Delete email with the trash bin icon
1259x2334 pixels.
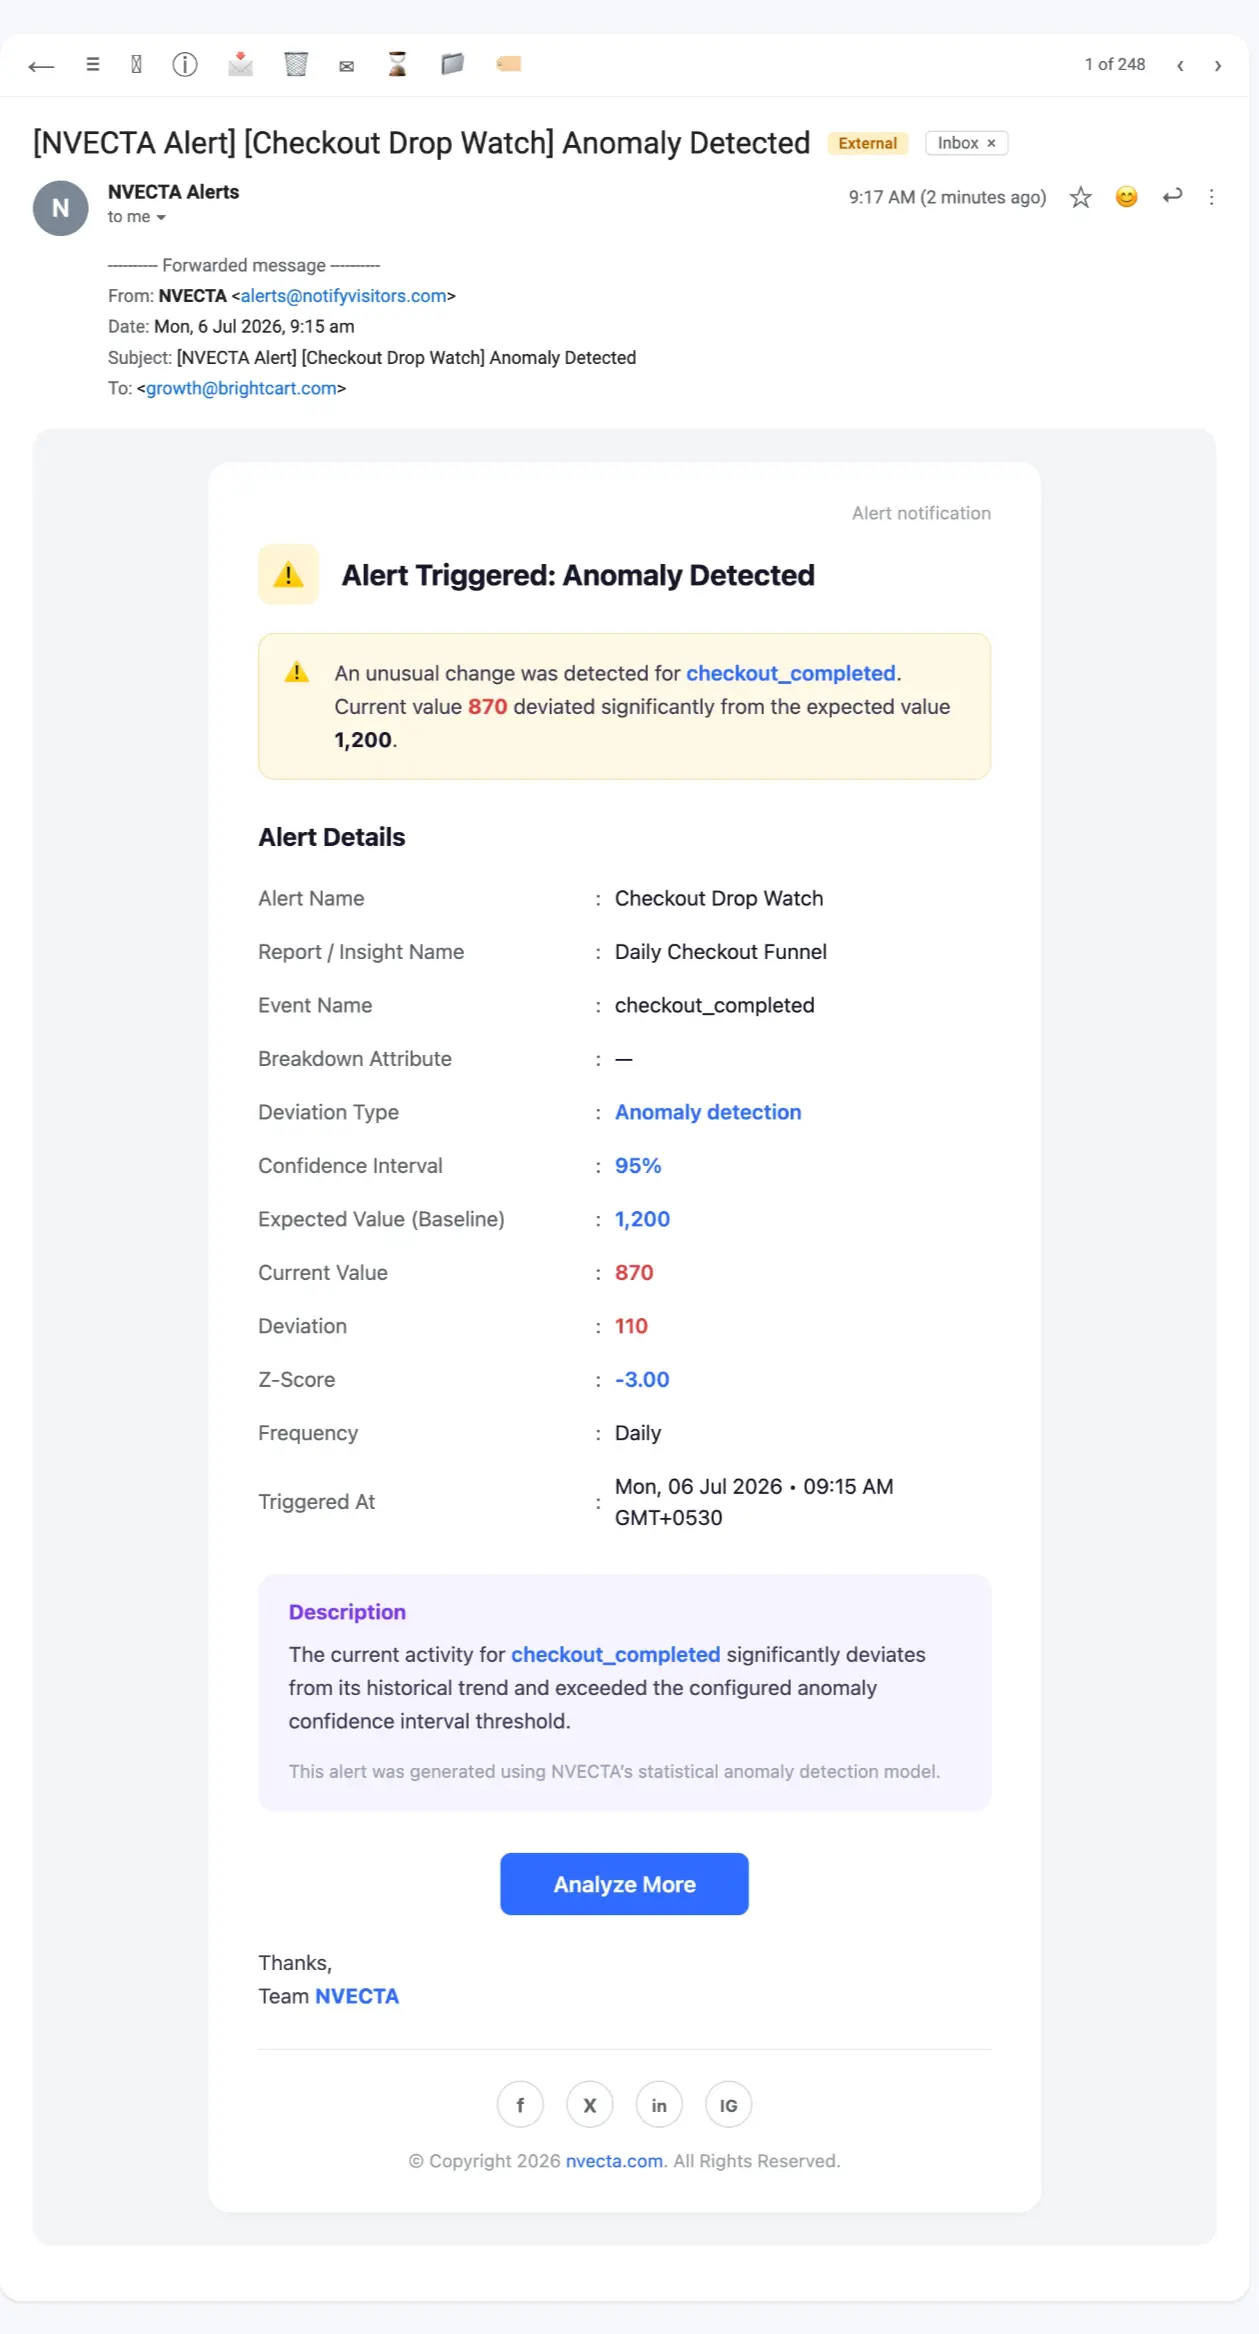pos(296,65)
